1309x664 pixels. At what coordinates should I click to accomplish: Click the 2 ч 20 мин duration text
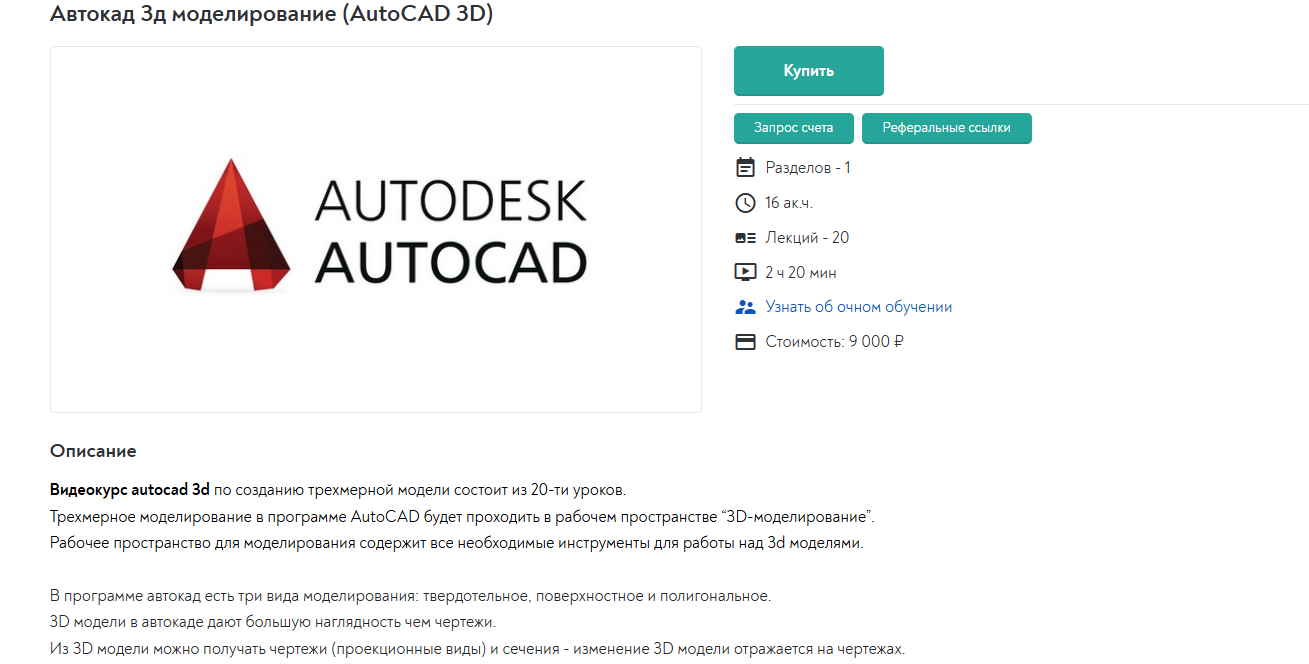pyautogui.click(x=801, y=273)
